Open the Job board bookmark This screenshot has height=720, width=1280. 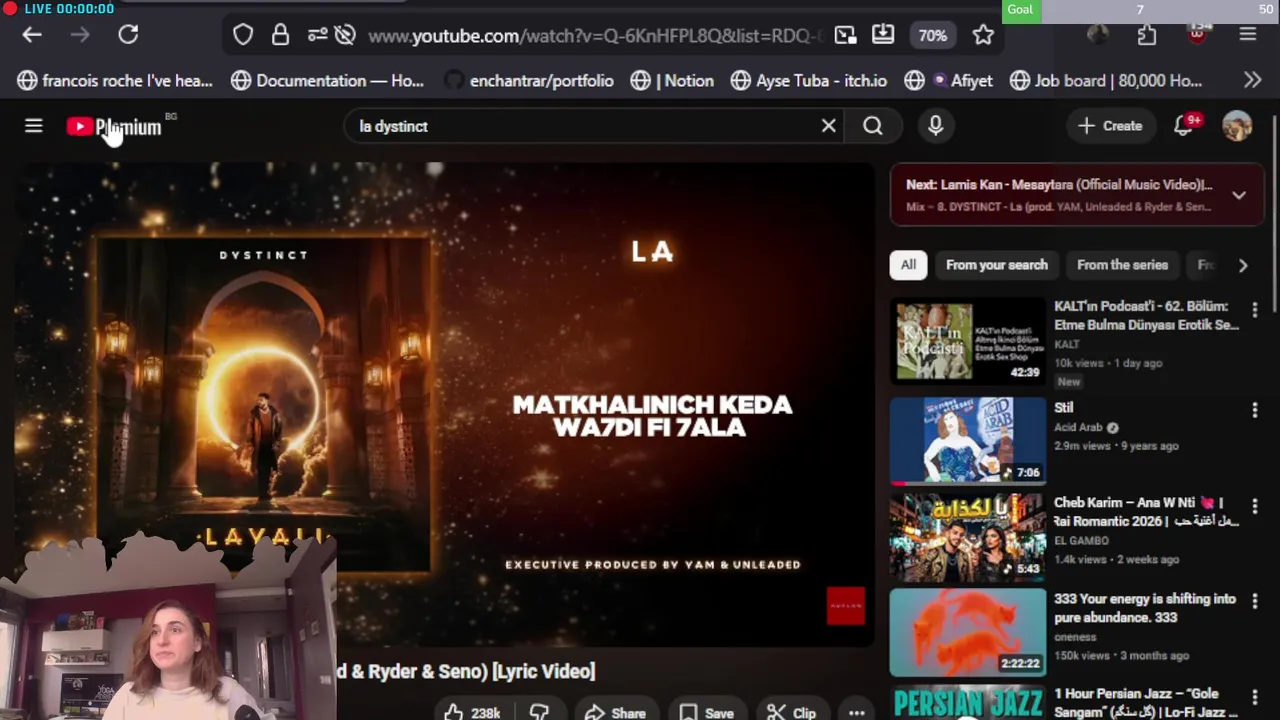1106,81
